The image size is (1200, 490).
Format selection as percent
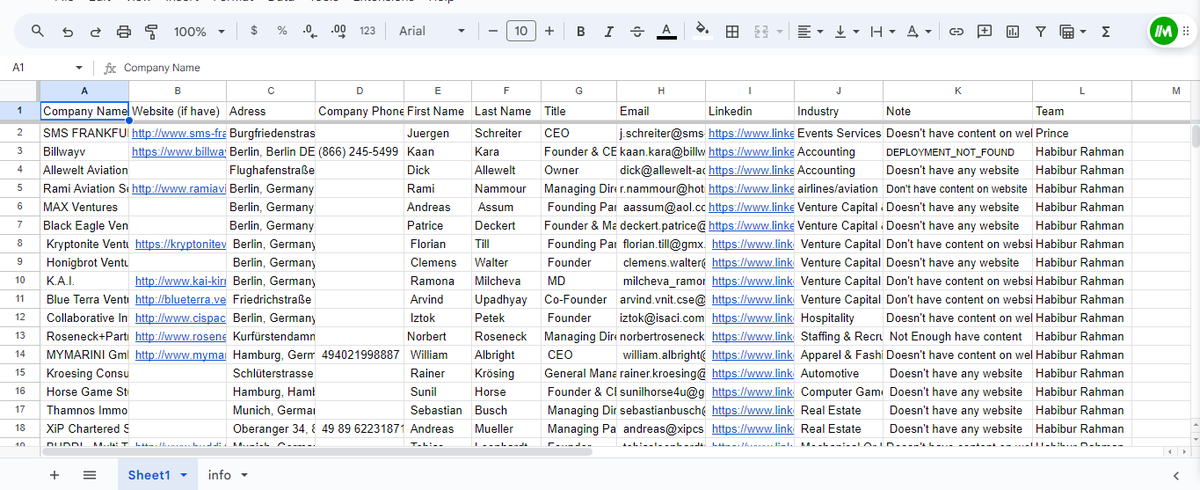[282, 31]
